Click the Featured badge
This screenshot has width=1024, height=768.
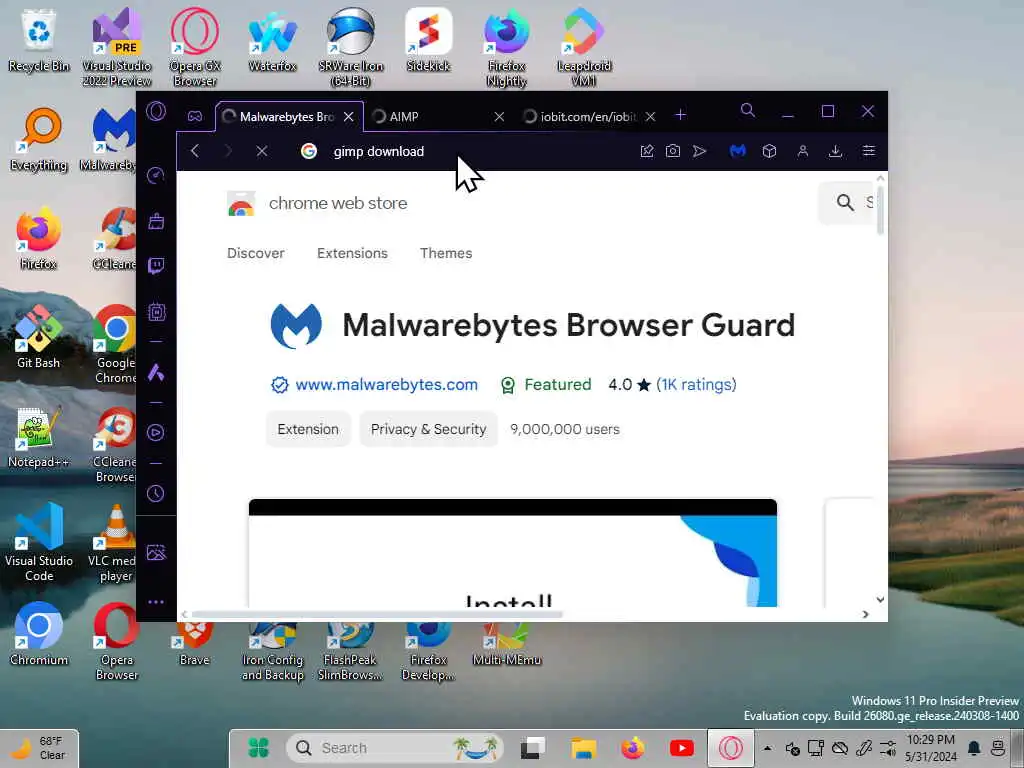click(x=546, y=385)
